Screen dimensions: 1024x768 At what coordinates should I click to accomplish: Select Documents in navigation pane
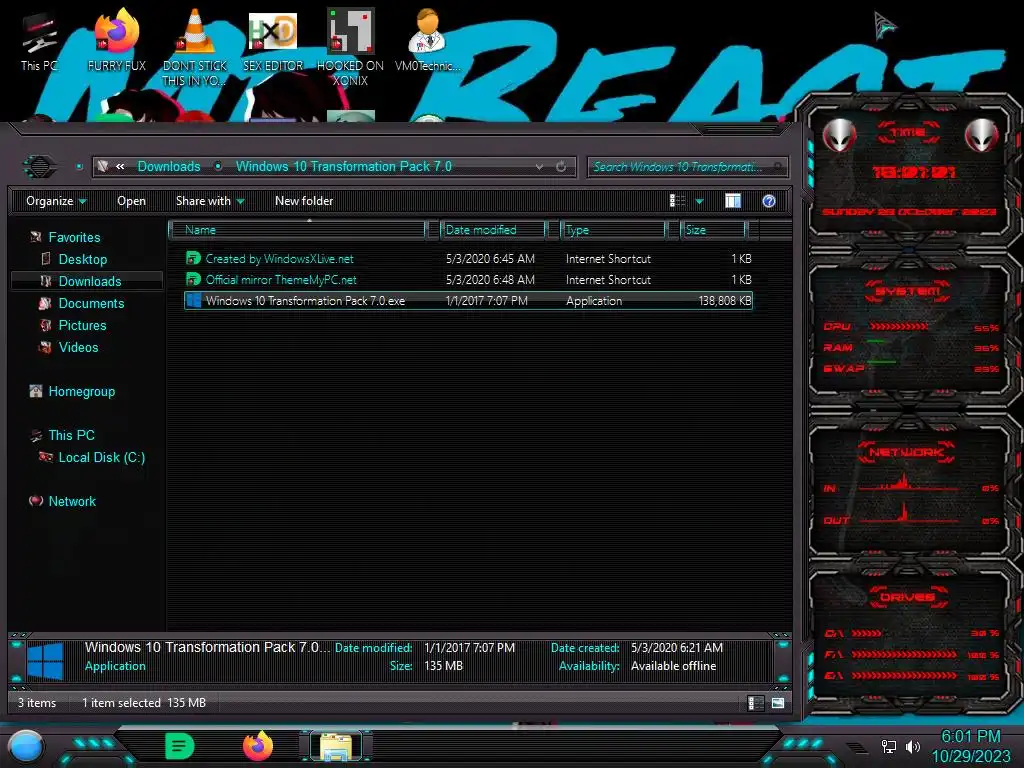pos(91,304)
